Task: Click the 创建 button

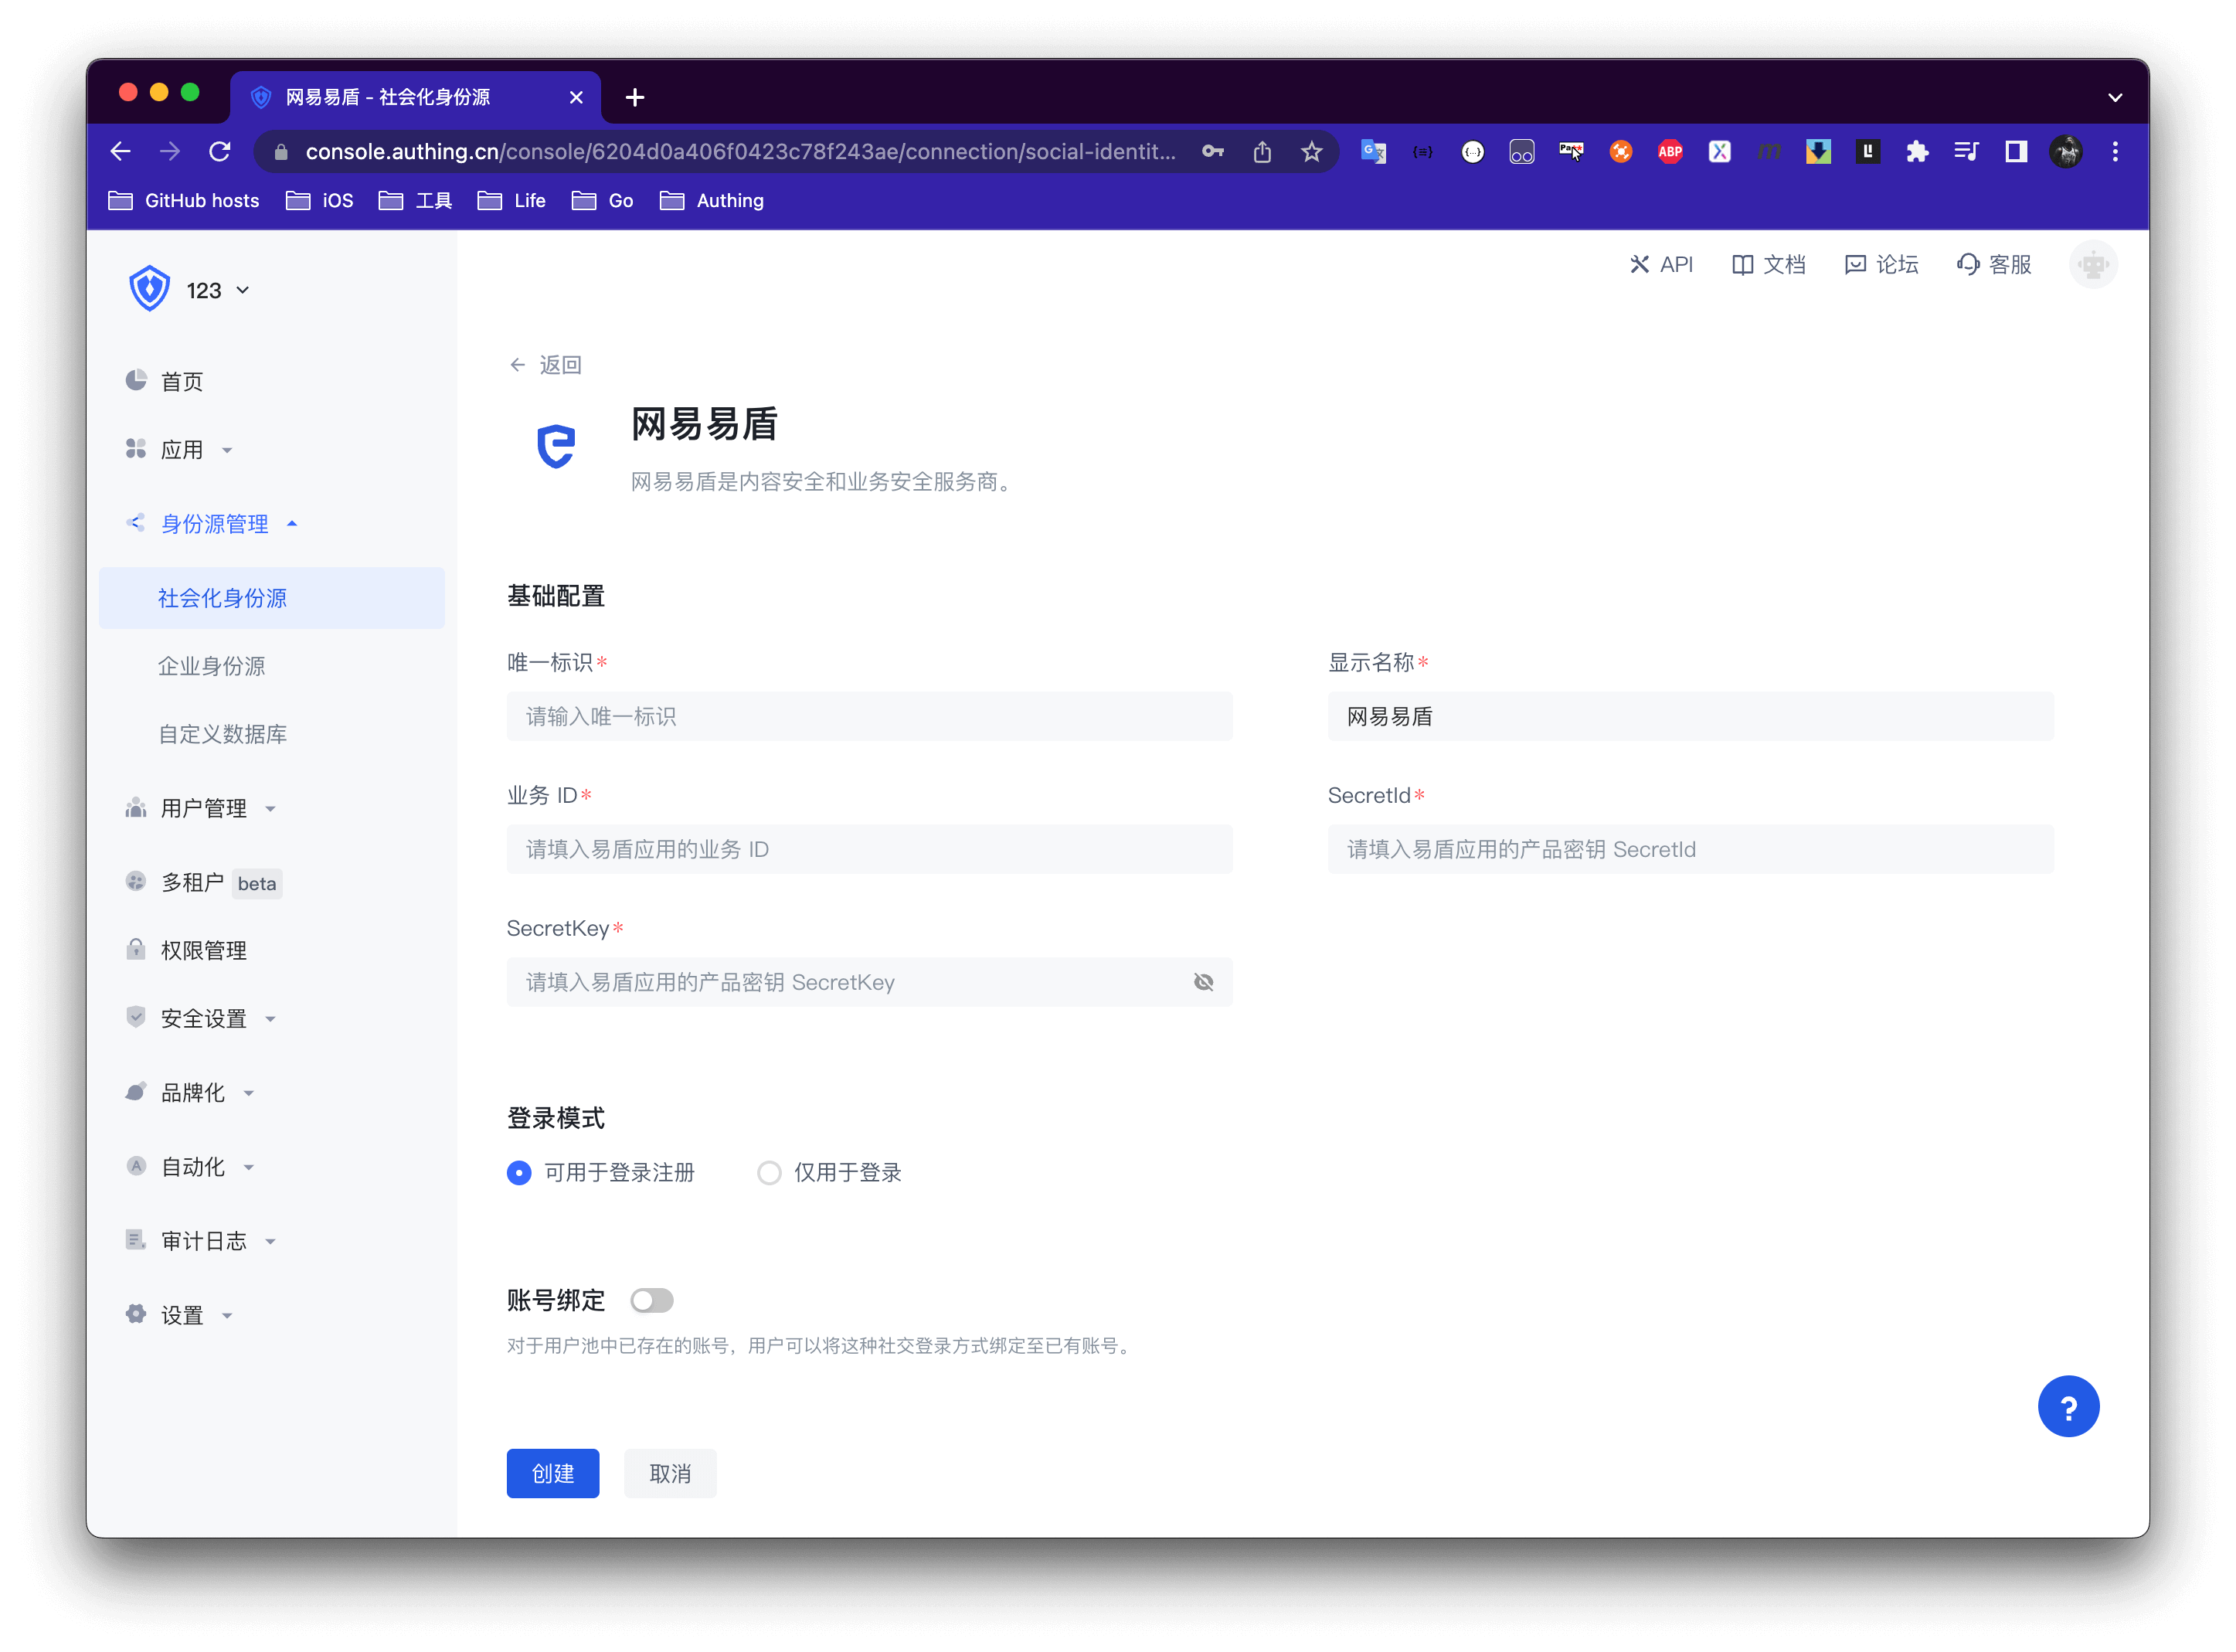Action: tap(552, 1473)
